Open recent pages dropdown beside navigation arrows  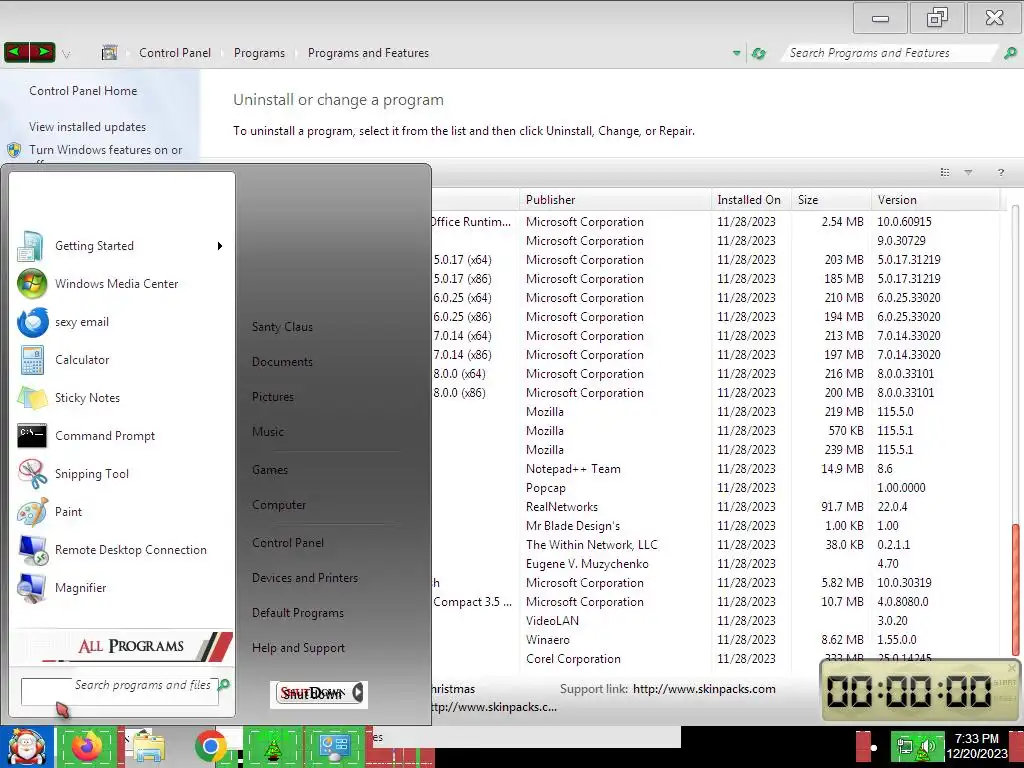click(x=66, y=54)
